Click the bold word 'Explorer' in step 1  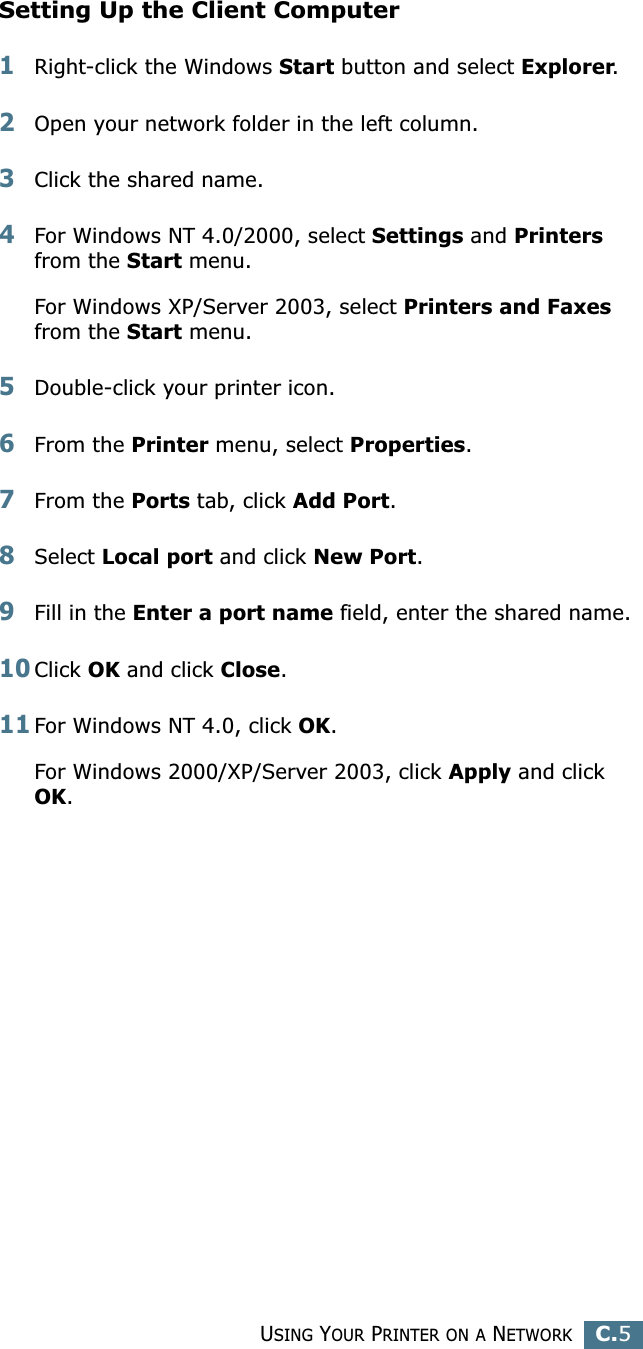tap(567, 68)
